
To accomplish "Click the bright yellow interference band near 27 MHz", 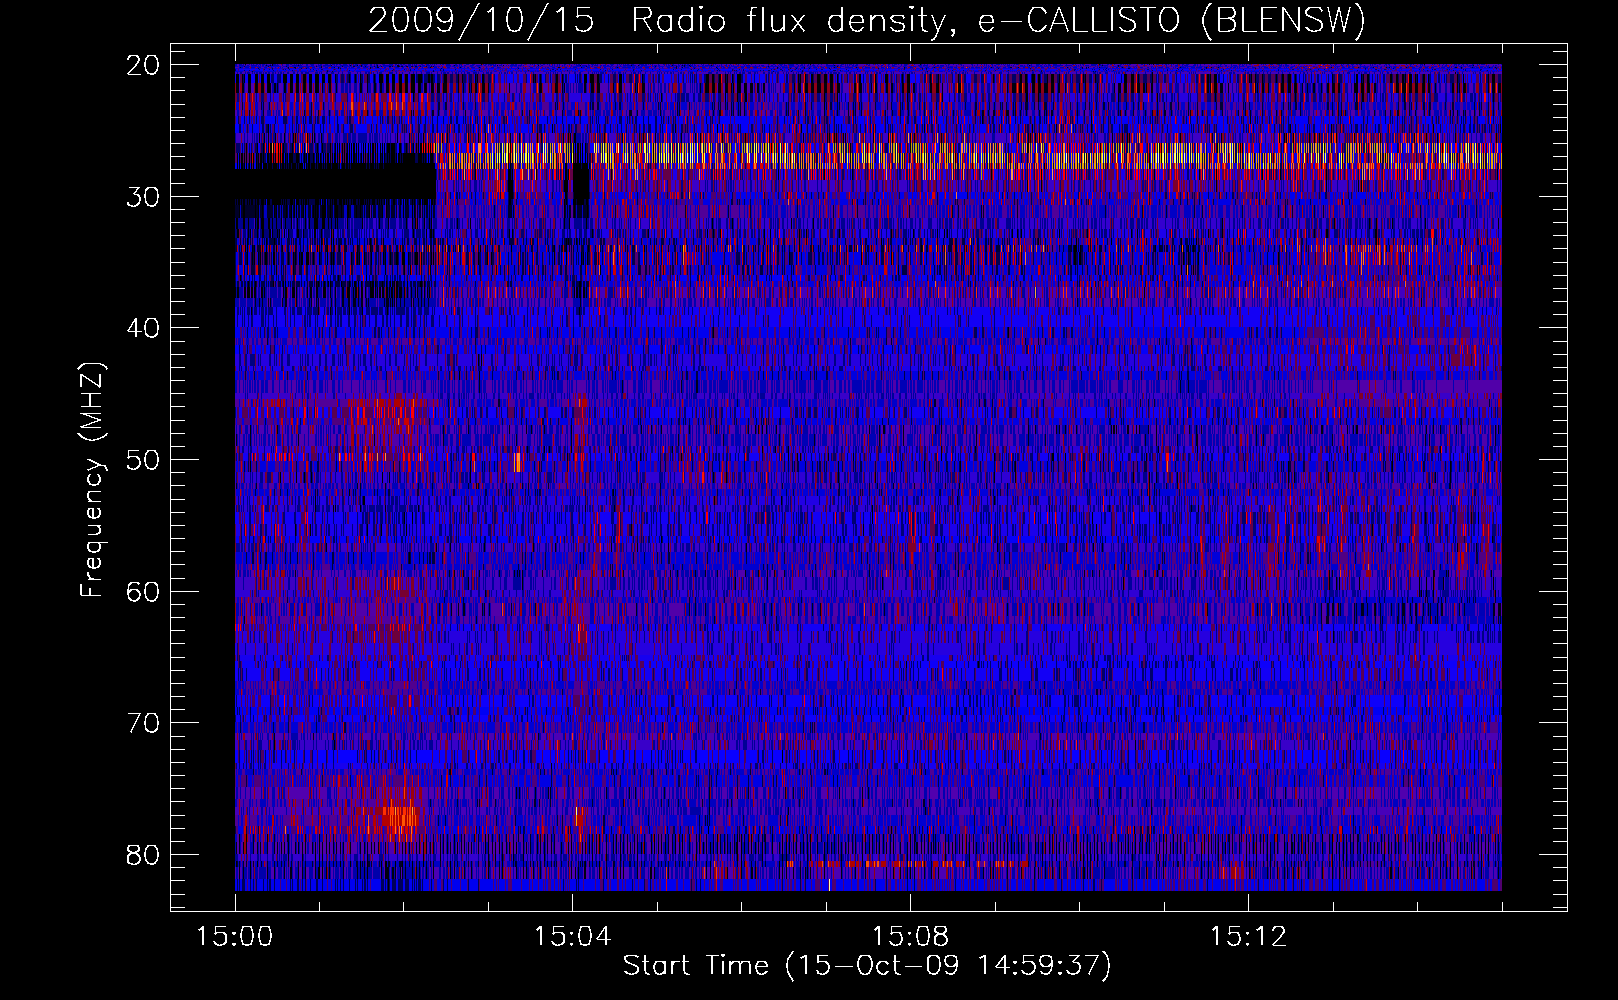I will click(970, 154).
